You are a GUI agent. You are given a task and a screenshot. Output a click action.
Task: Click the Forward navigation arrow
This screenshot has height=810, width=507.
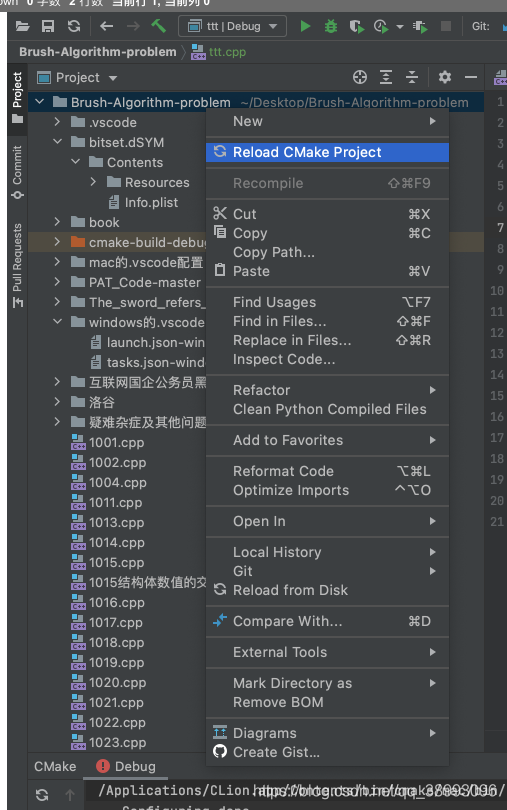pos(133,26)
